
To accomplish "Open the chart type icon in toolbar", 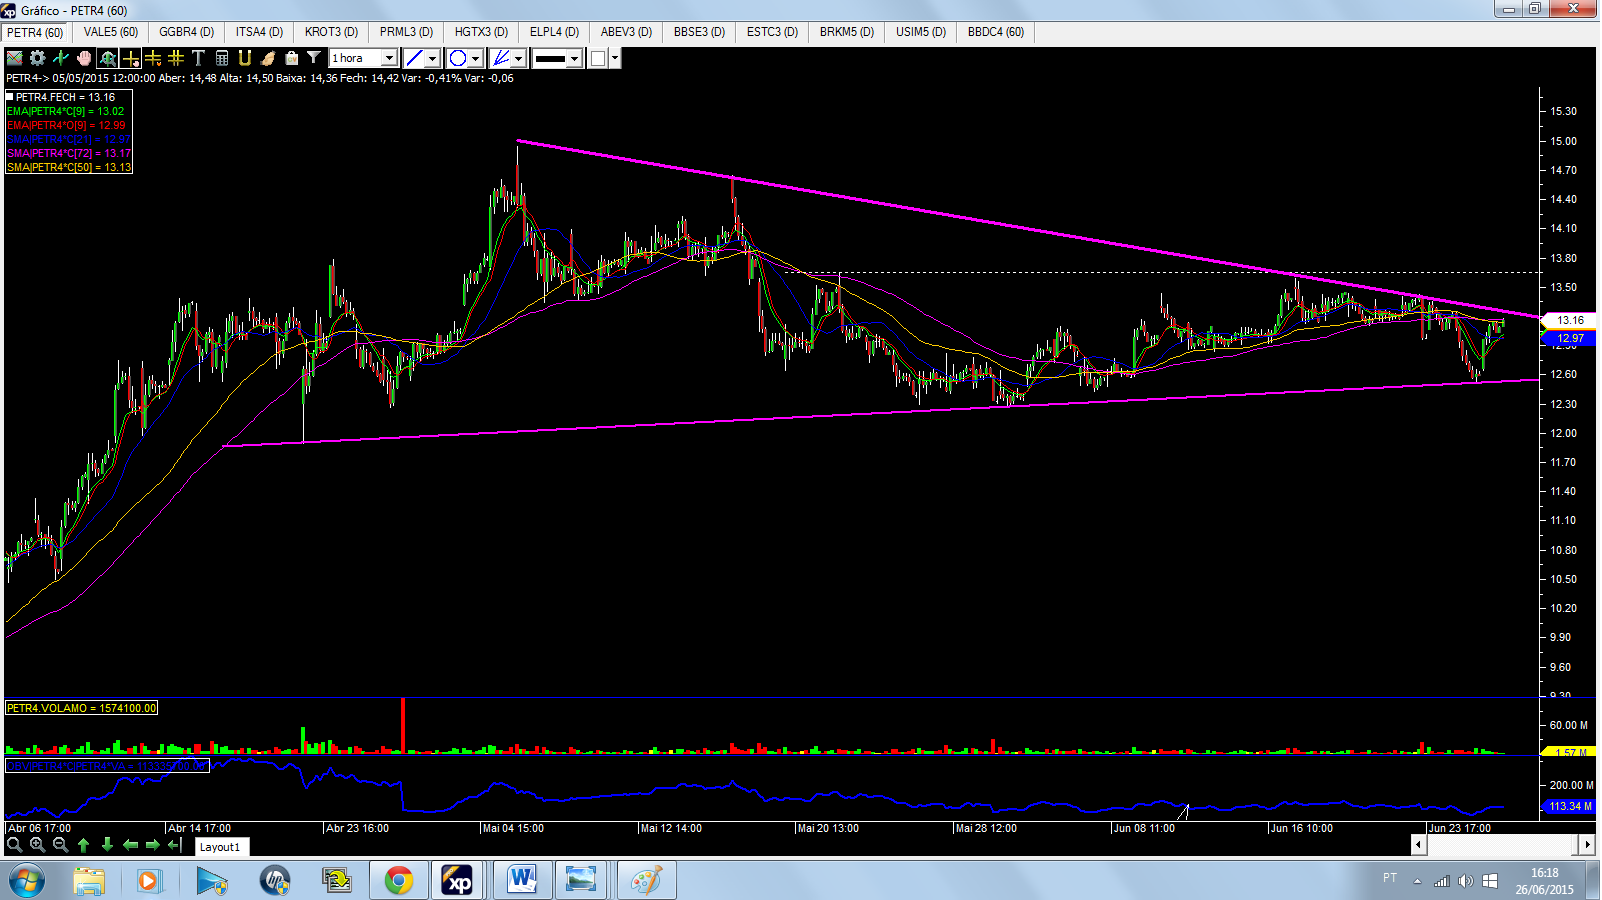I will (x=15, y=58).
